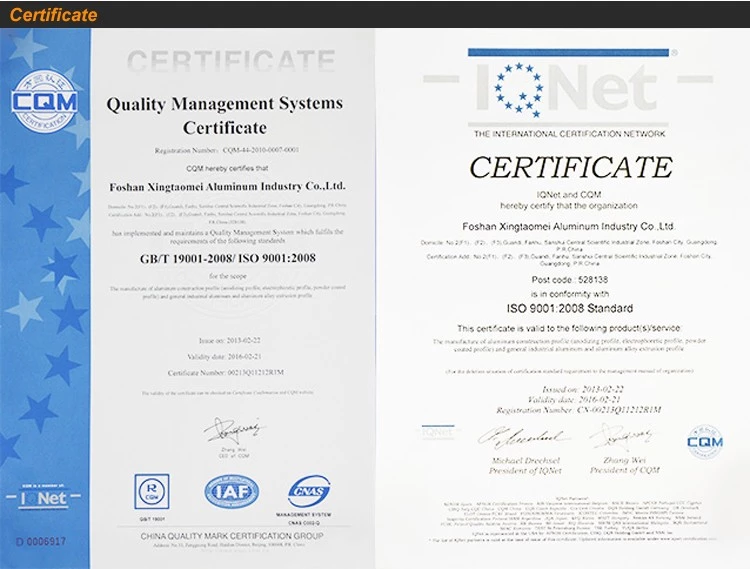Click Michael Drechsel's signature

[523, 437]
